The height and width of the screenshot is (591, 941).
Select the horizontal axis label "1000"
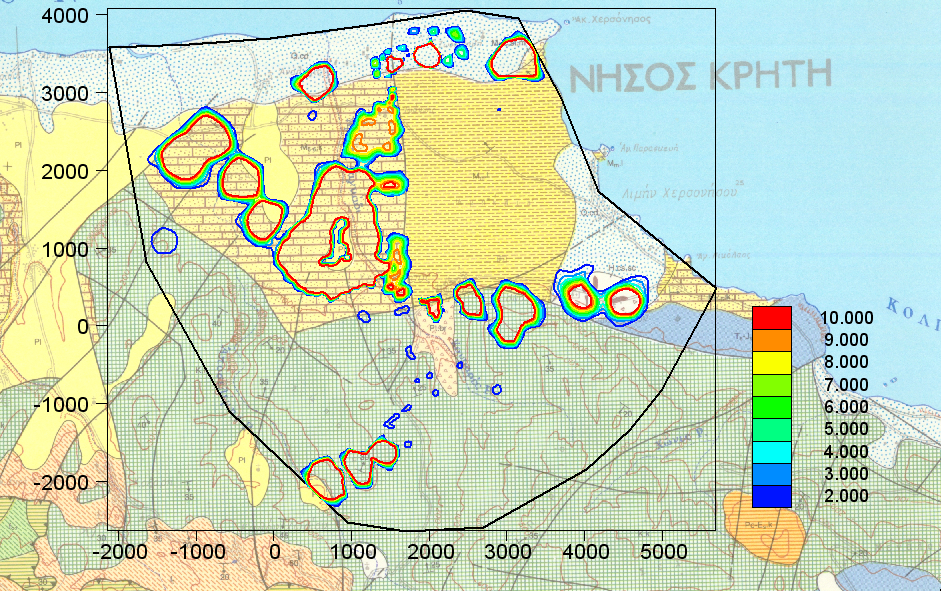pyautogui.click(x=352, y=551)
